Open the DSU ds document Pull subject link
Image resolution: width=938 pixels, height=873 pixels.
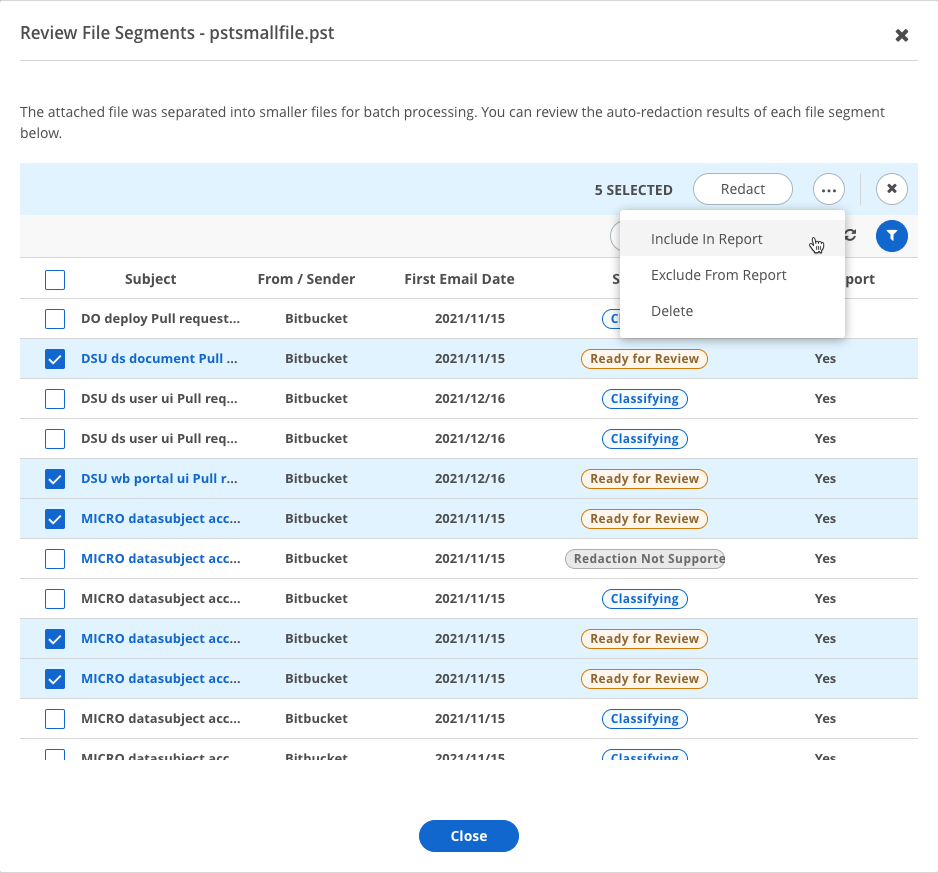point(159,358)
